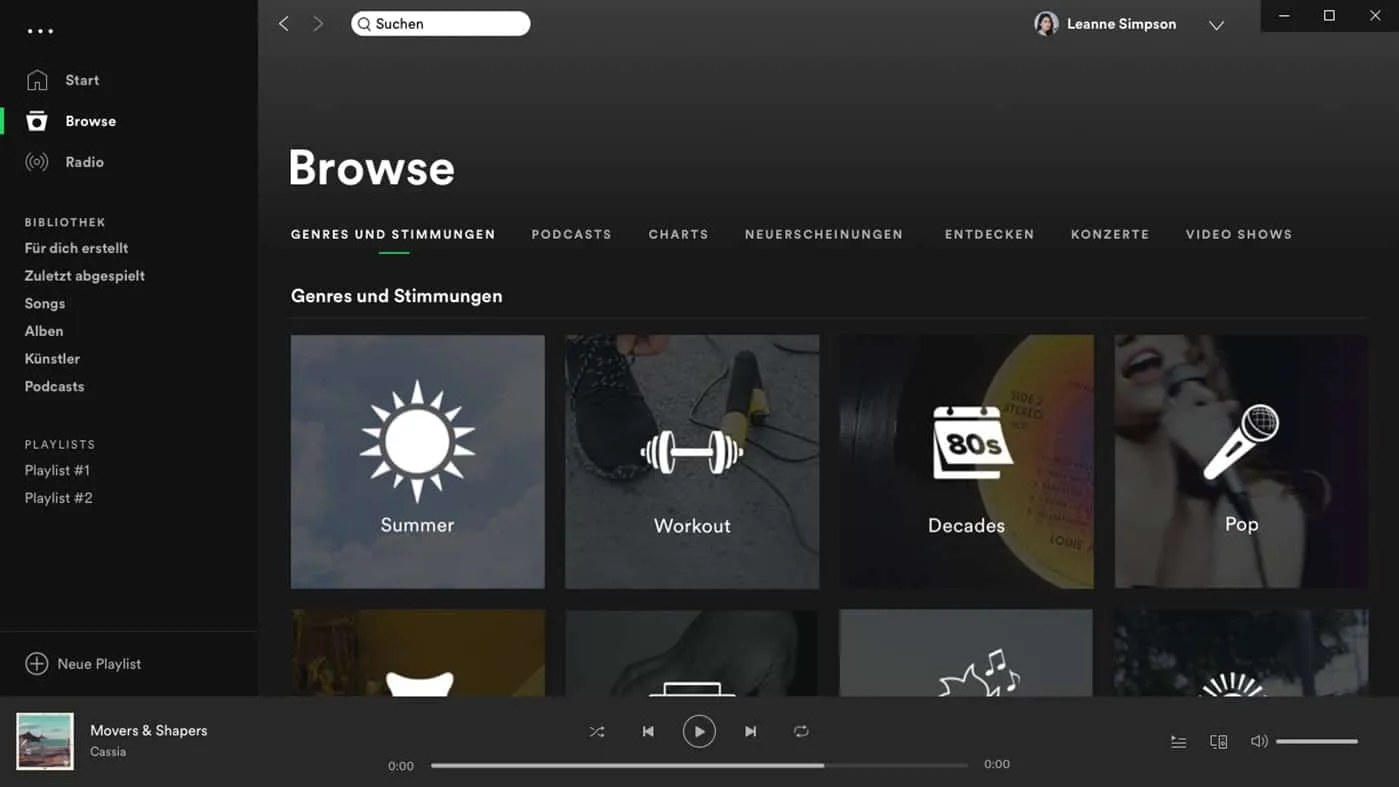1399x787 pixels.
Task: Expand the Leanne Simpson account menu
Action: (x=1216, y=25)
